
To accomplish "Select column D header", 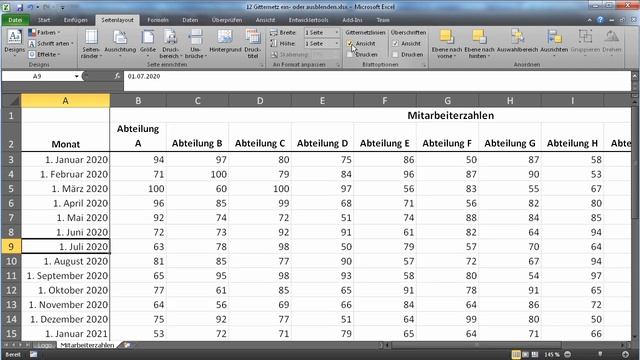I will (x=260, y=101).
